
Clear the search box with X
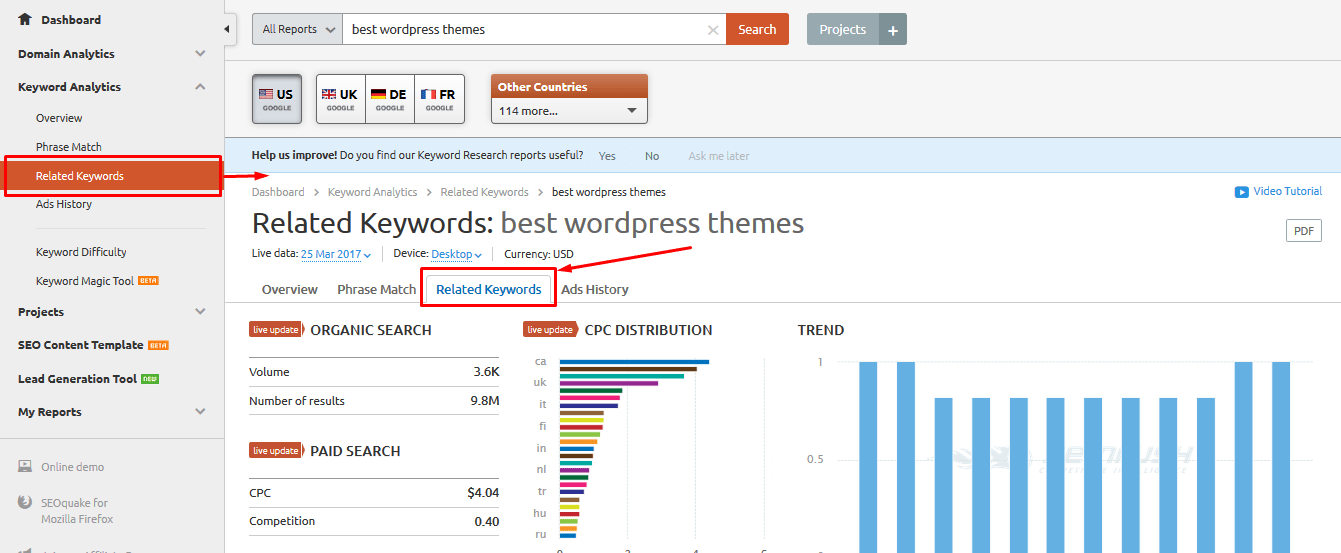[713, 30]
